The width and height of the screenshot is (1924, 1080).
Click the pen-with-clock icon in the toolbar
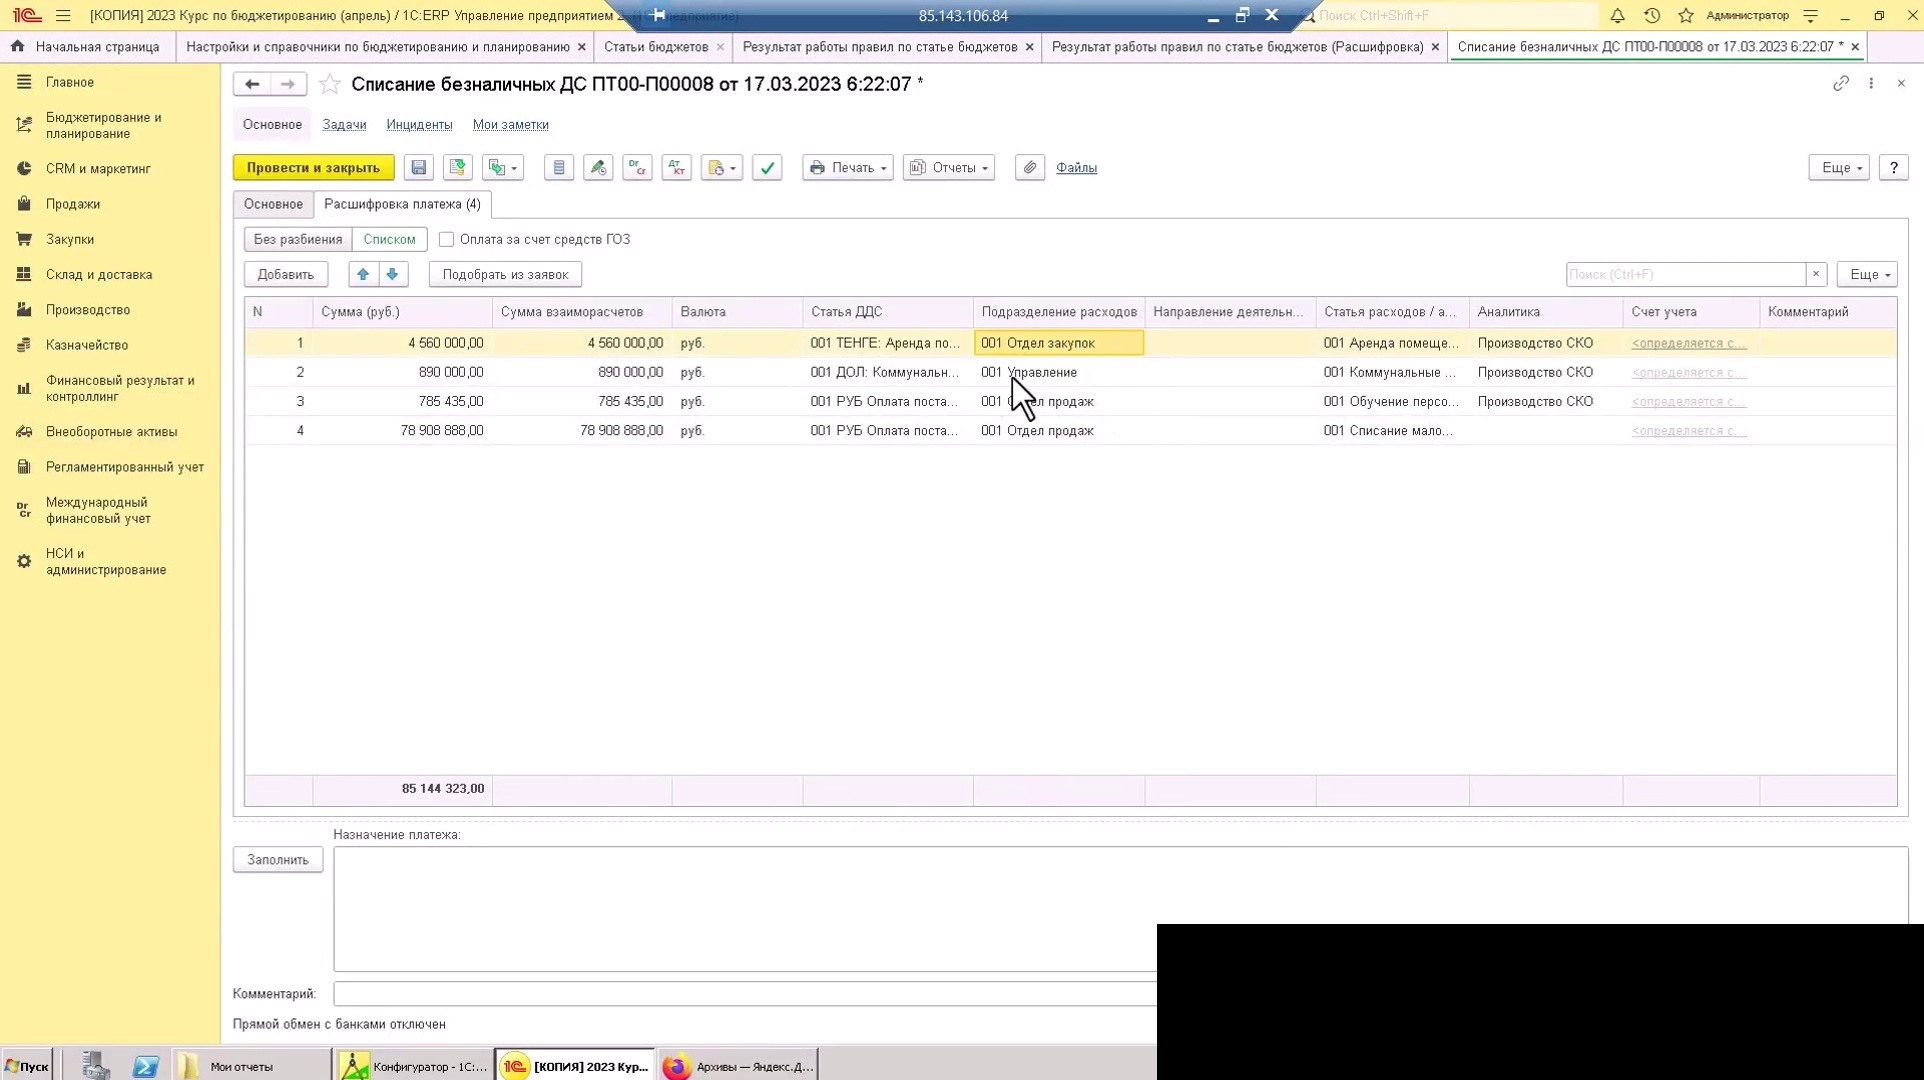point(598,168)
